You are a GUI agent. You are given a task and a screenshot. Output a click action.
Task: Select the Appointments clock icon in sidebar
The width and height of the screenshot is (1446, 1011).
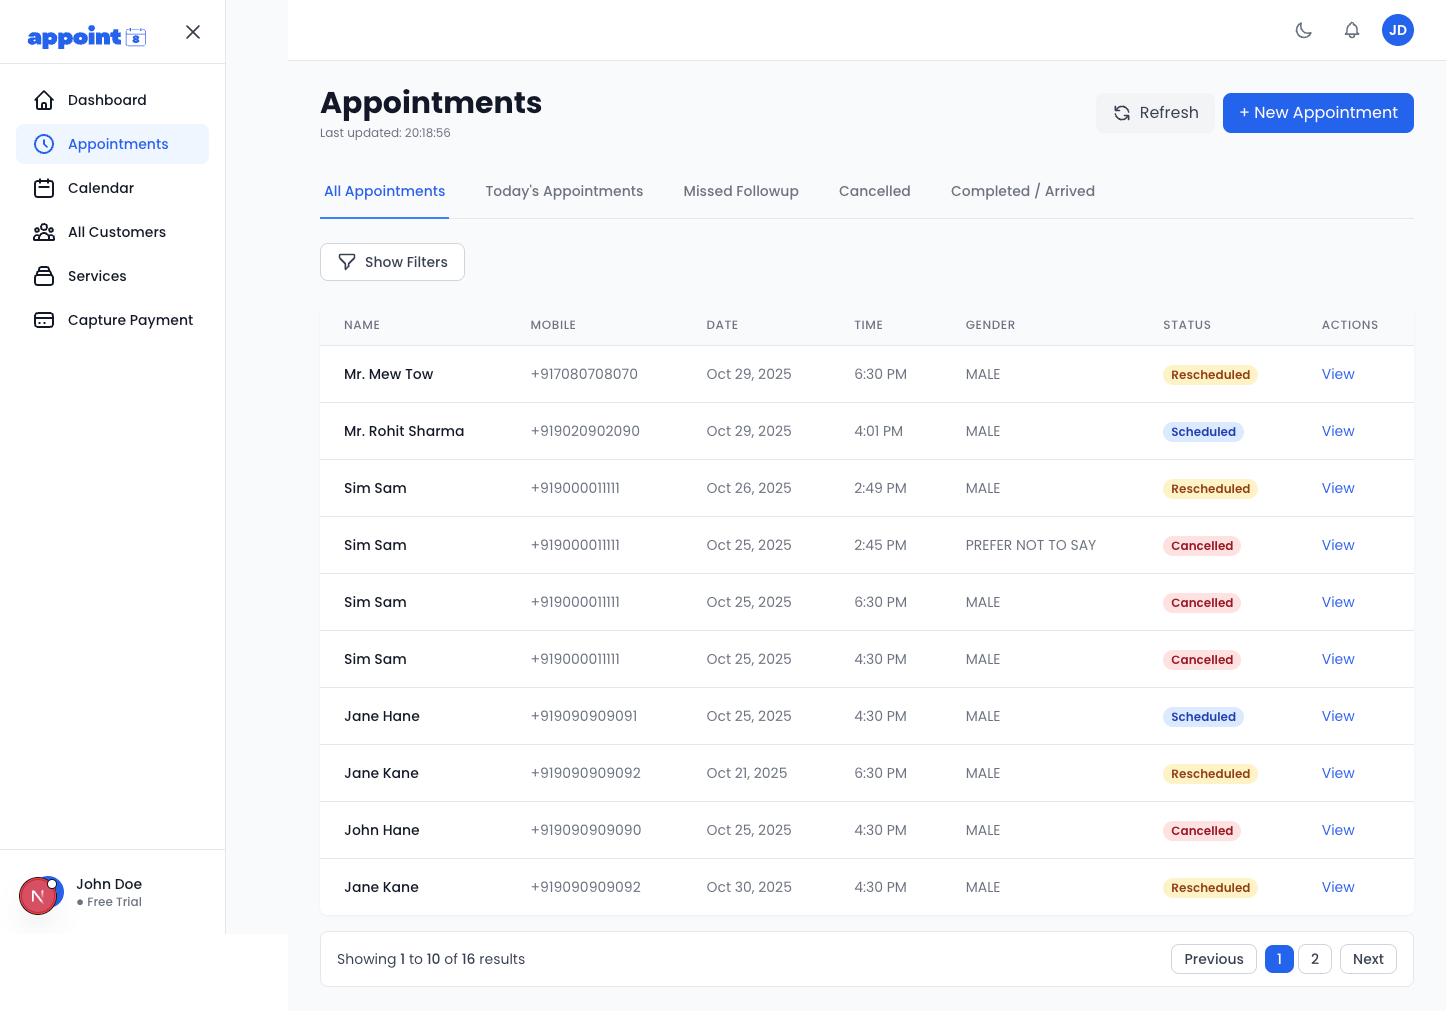pyautogui.click(x=44, y=144)
